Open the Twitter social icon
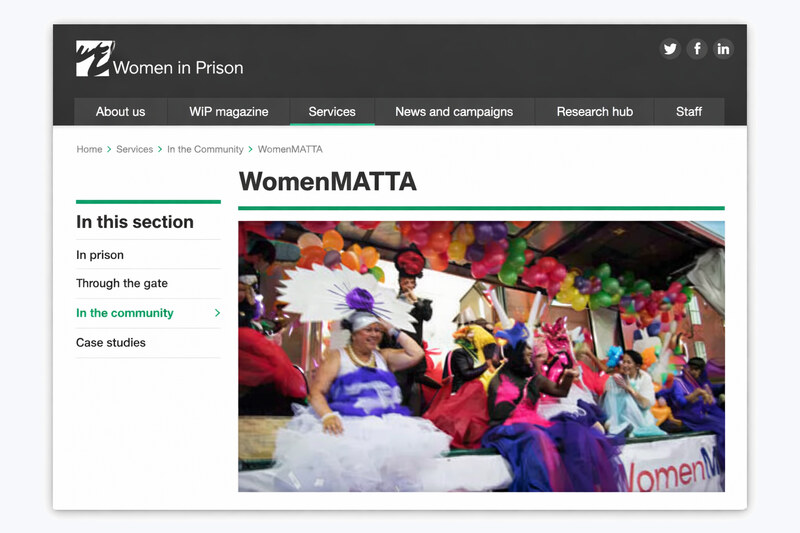Viewport: 800px width, 533px height. tap(670, 49)
